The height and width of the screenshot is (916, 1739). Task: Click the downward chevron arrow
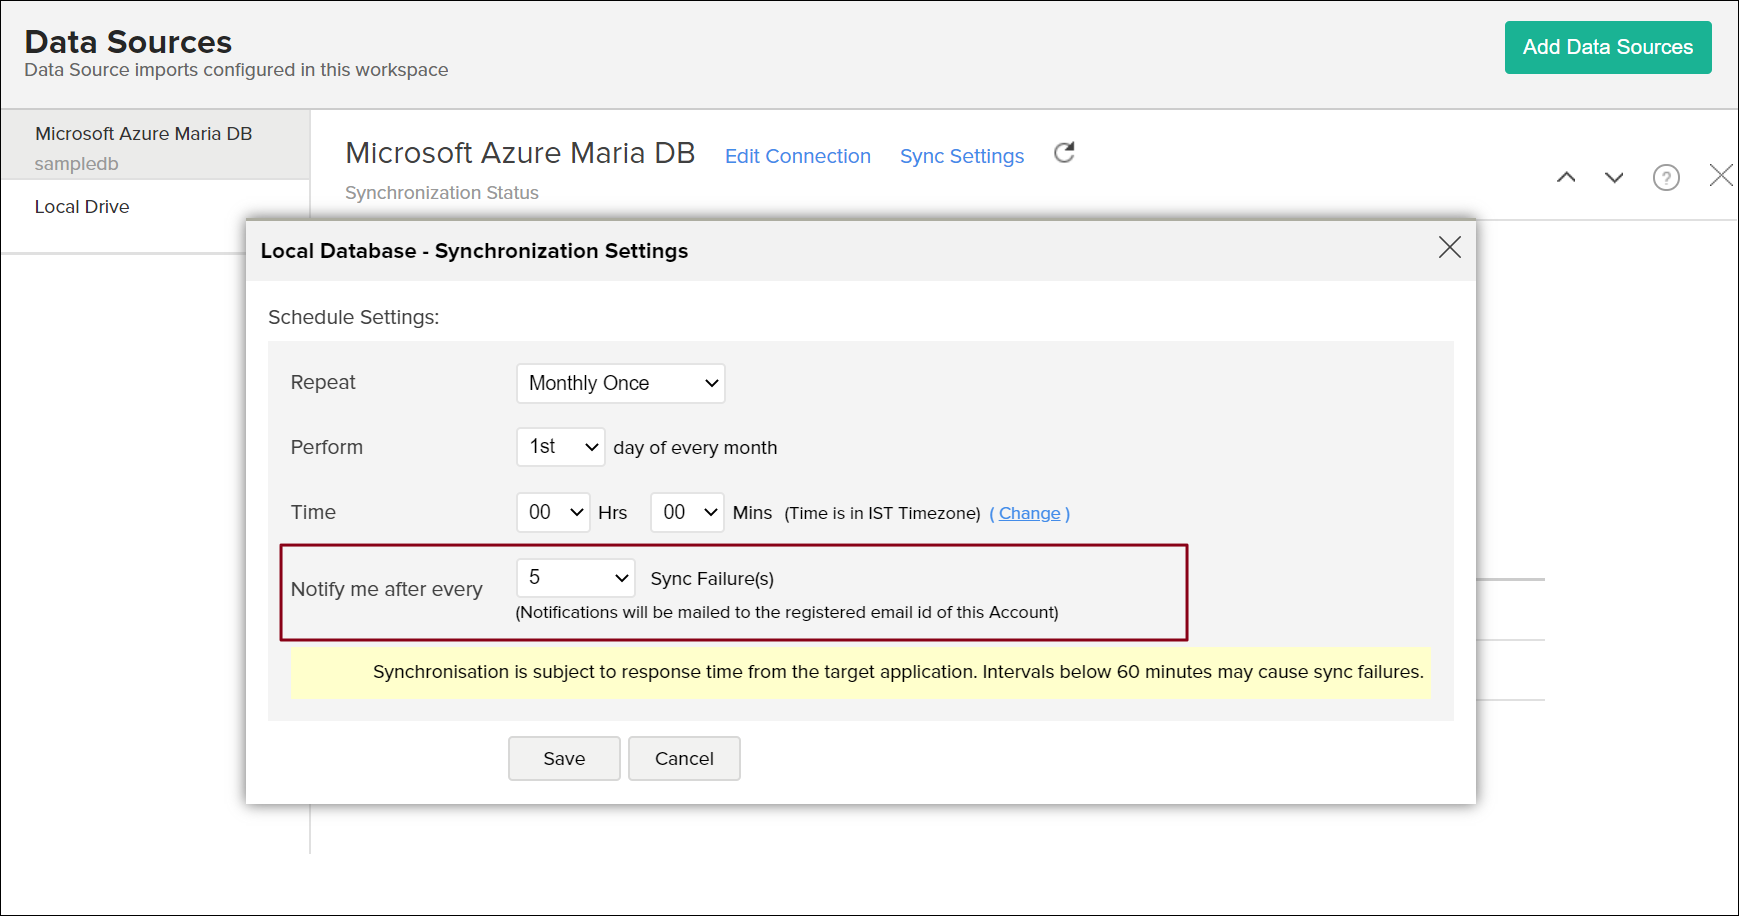coord(1614,177)
